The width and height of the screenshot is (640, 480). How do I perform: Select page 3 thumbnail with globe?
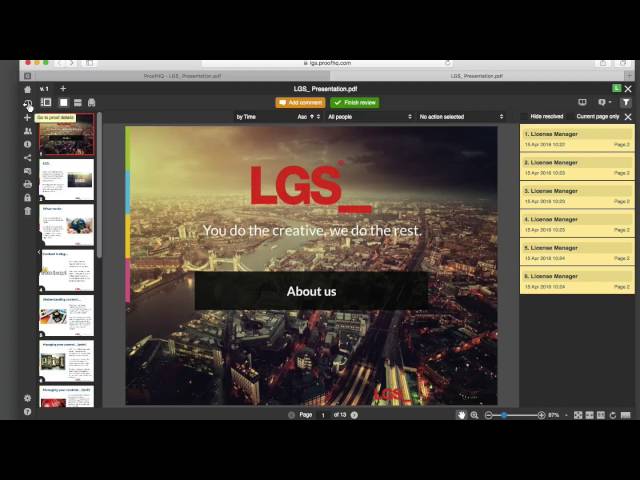pyautogui.click(x=67, y=225)
